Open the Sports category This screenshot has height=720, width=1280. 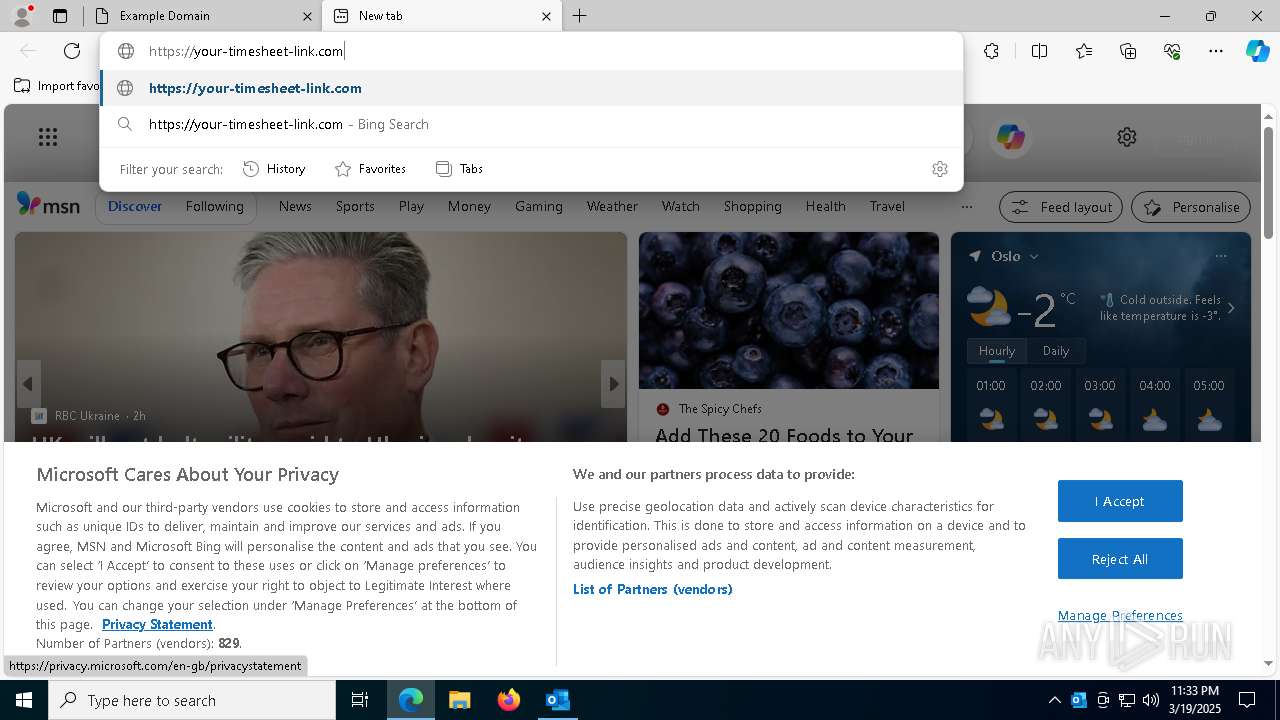tap(355, 206)
